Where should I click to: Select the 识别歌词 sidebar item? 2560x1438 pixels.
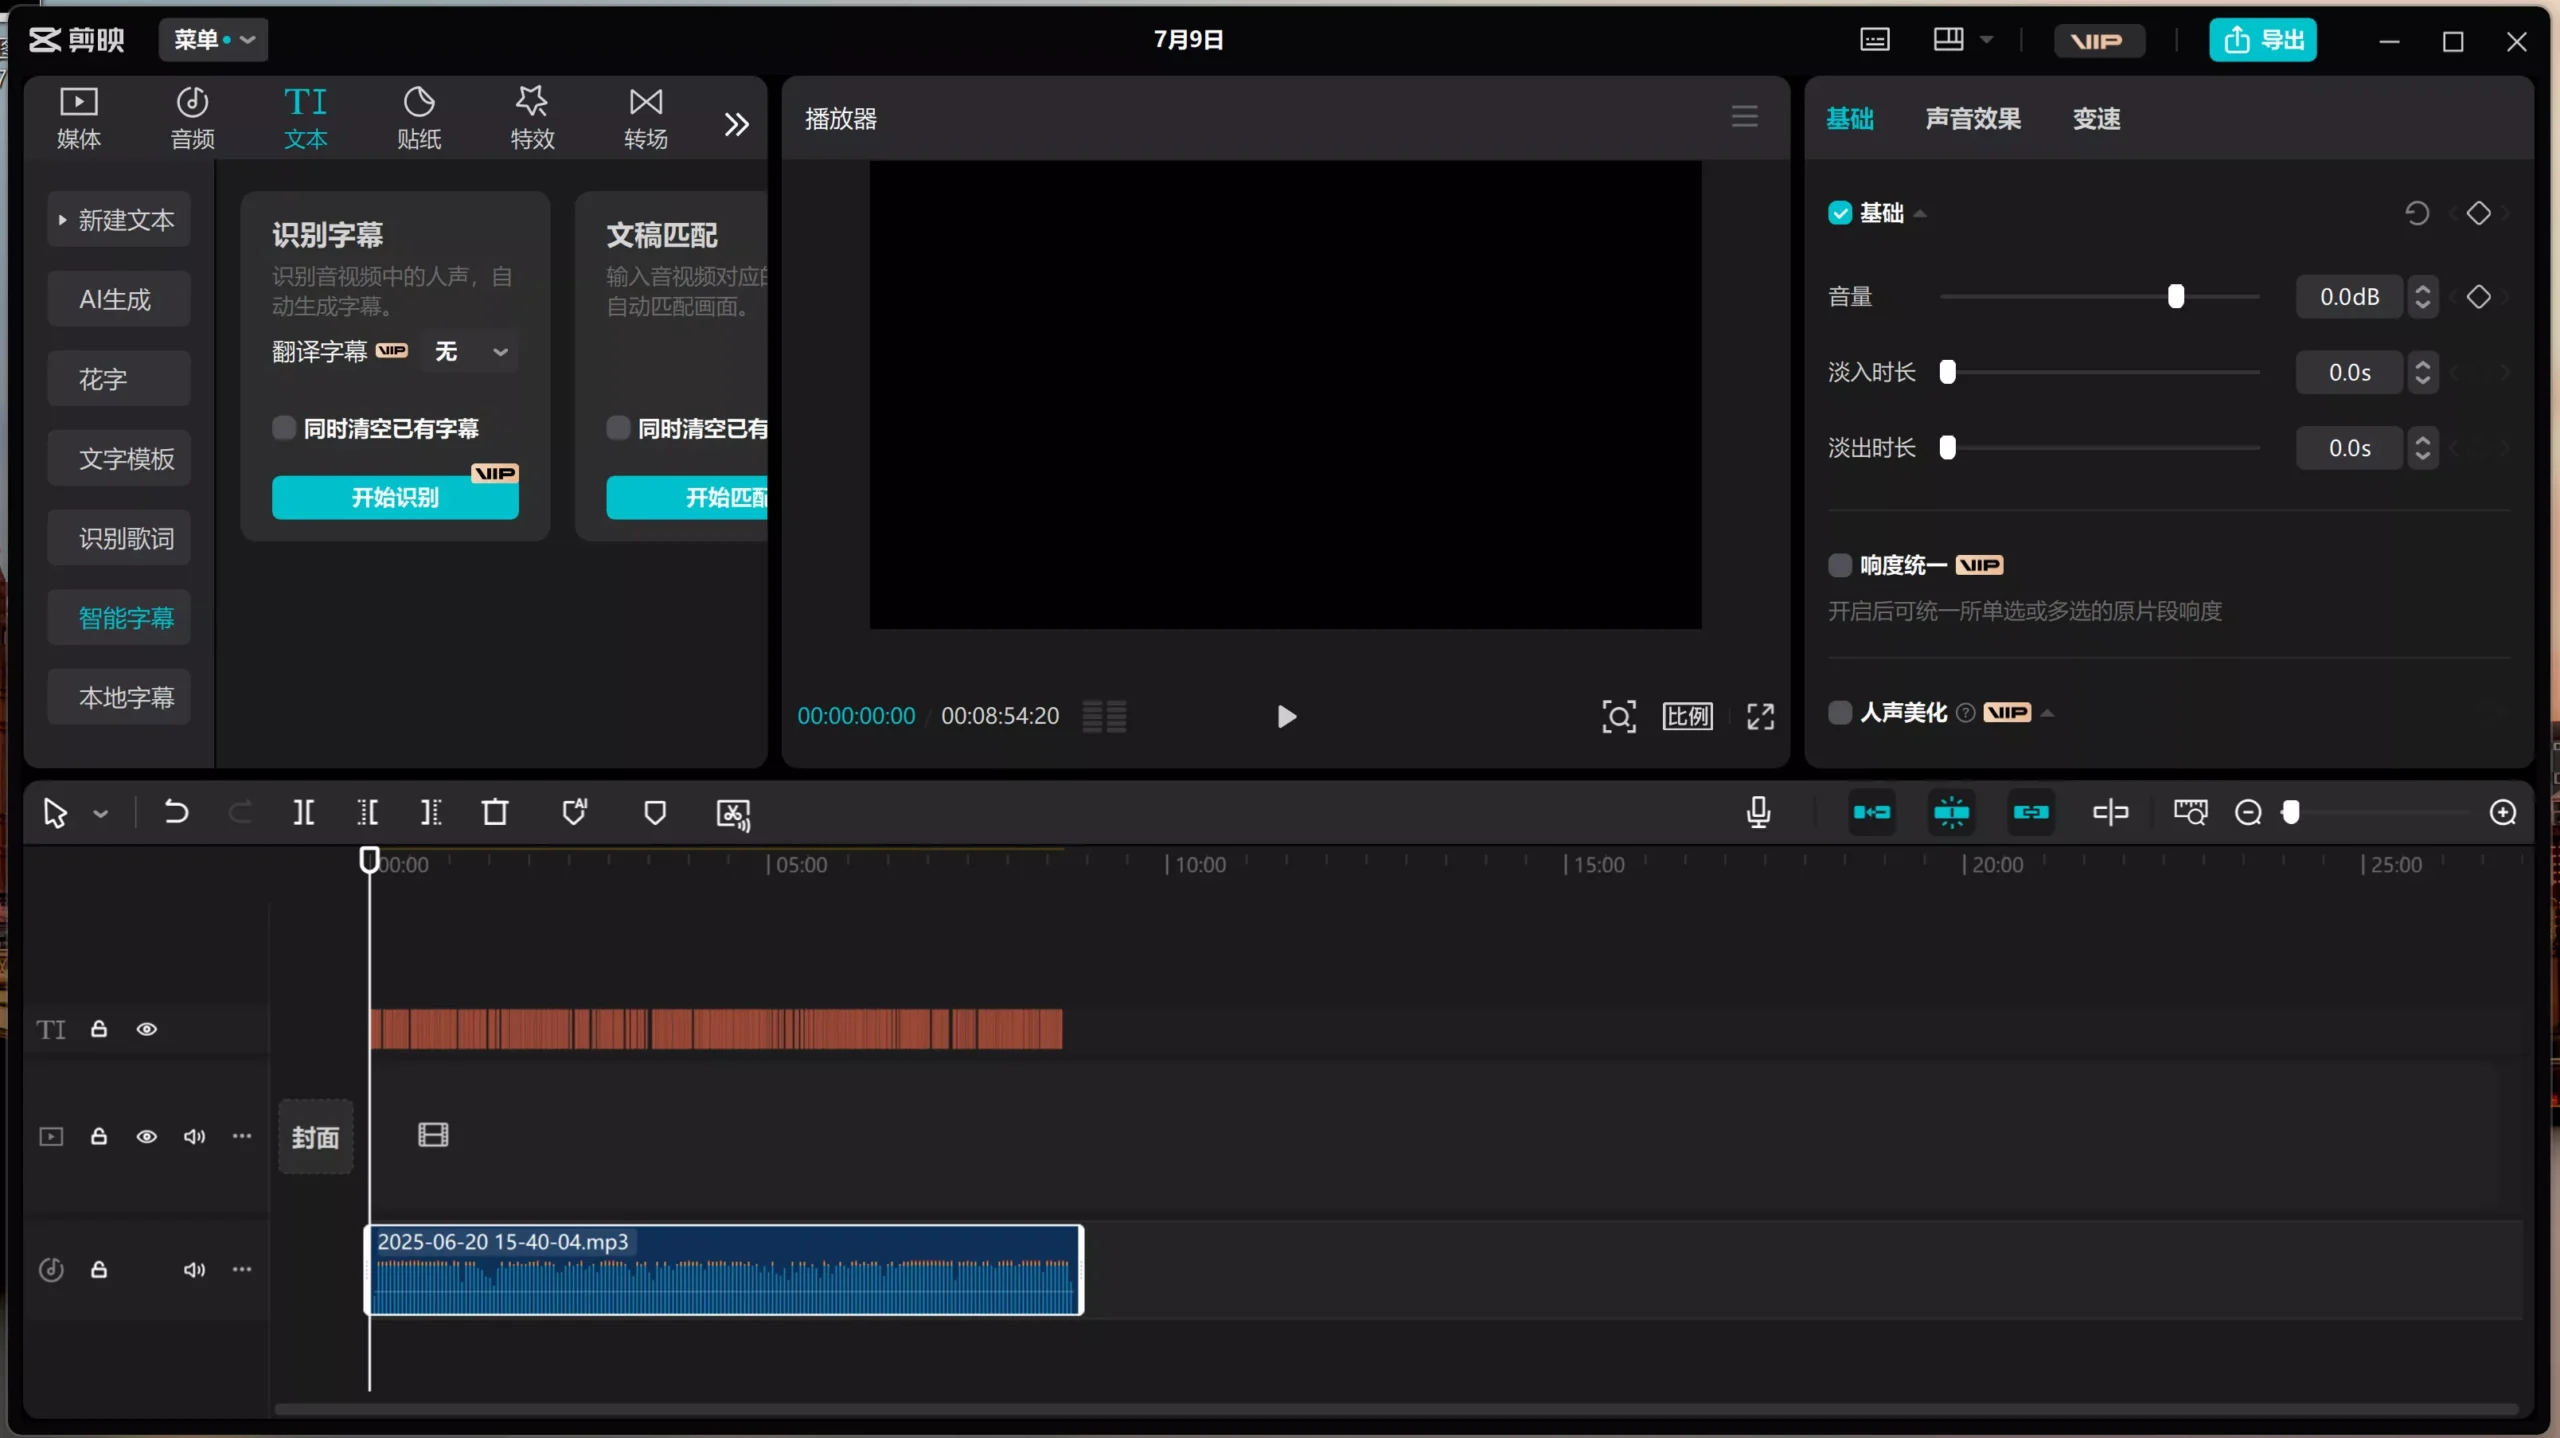tap(125, 538)
